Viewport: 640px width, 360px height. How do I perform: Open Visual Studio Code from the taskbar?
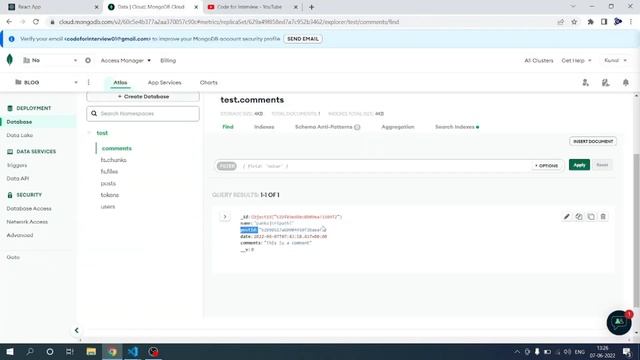[x=133, y=351]
